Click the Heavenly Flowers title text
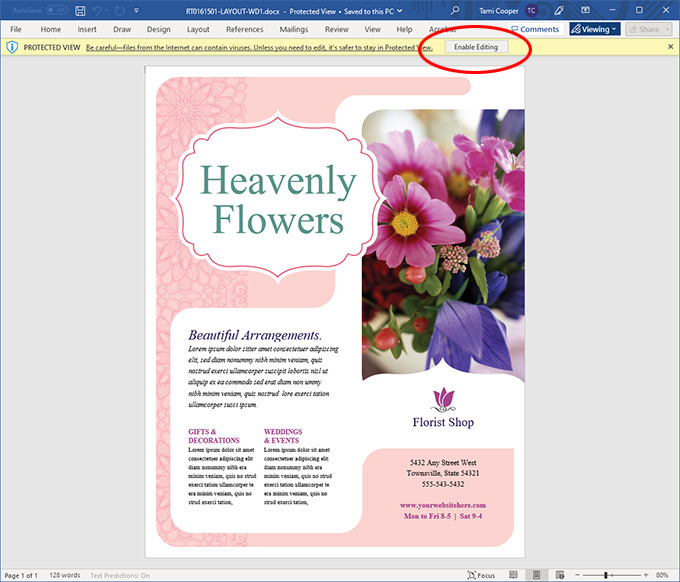 pos(278,199)
